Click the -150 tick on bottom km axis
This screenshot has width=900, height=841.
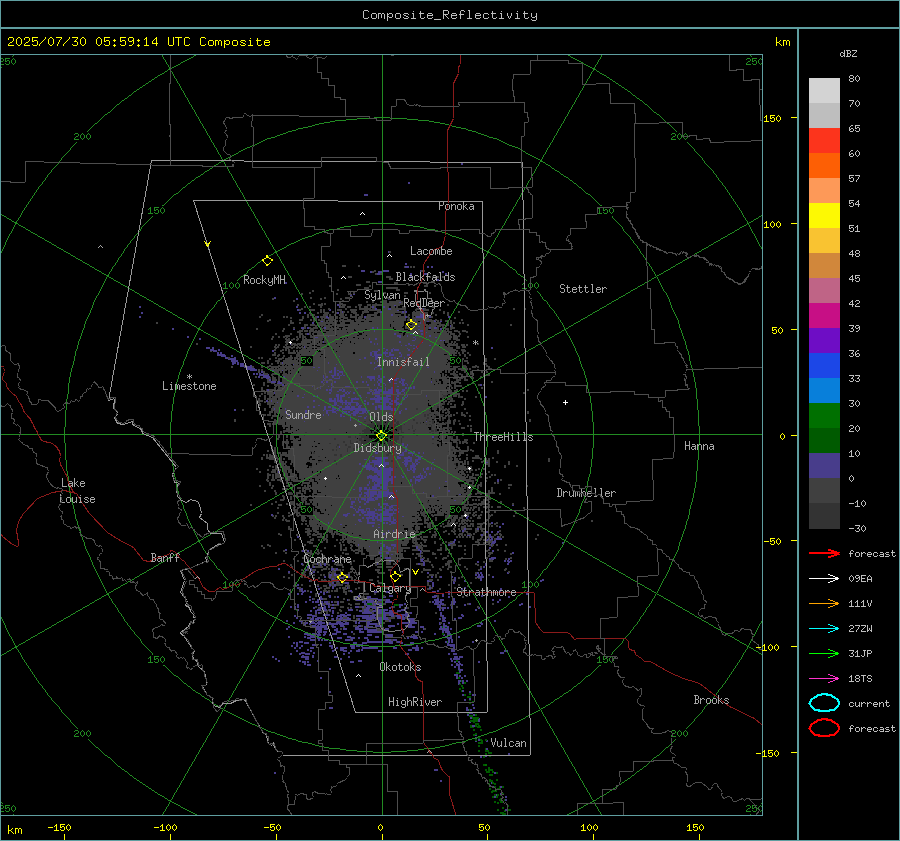59,827
